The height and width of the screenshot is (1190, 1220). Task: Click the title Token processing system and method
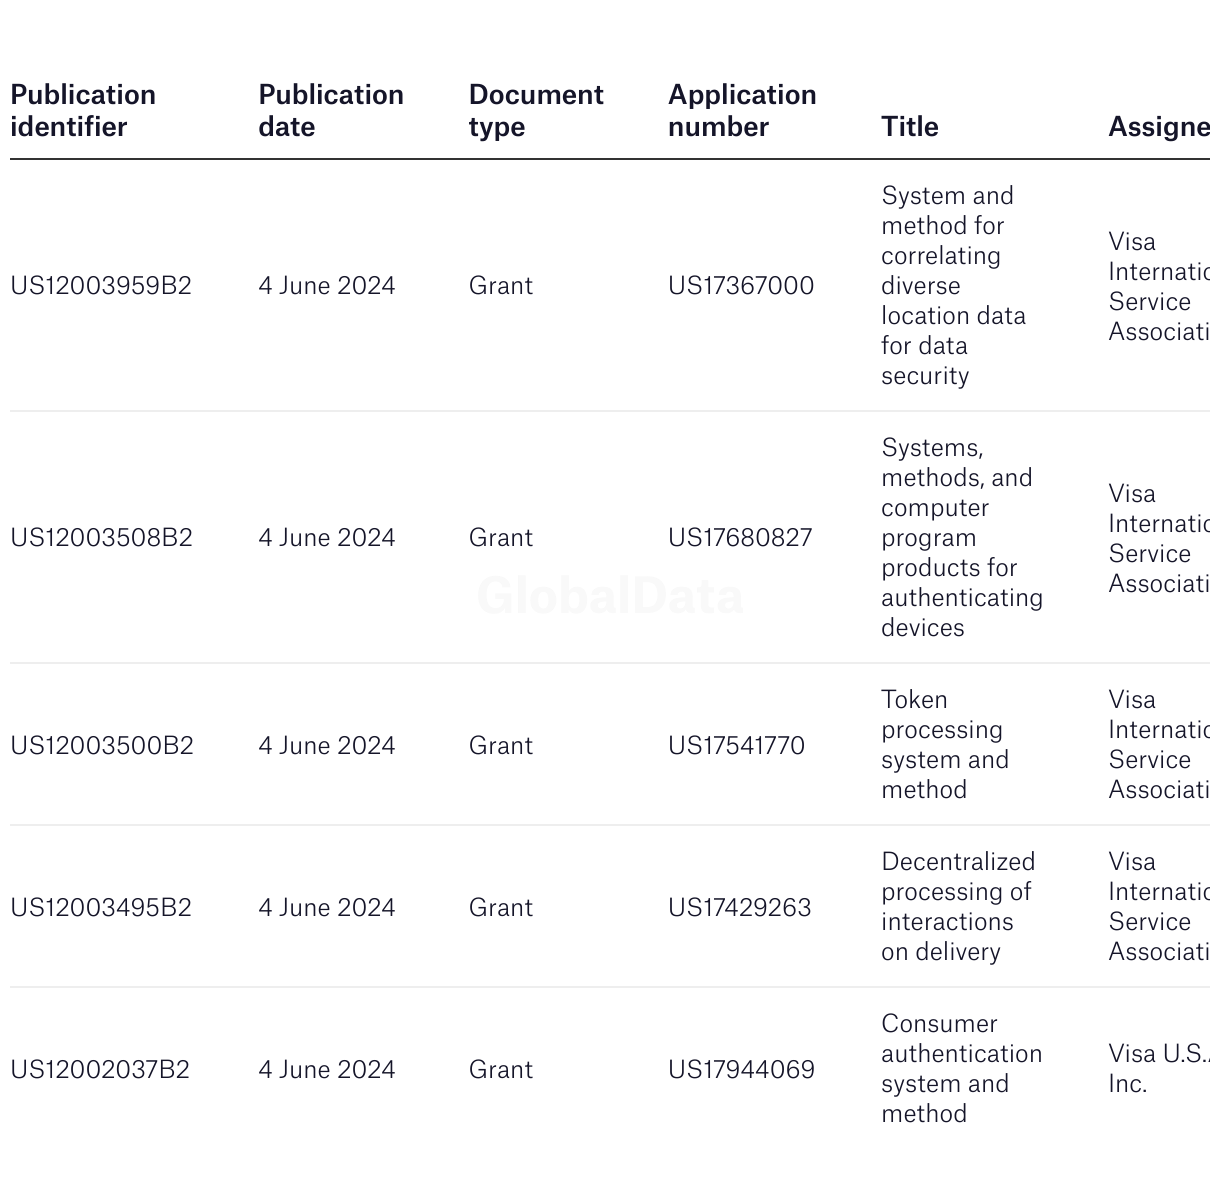point(945,746)
